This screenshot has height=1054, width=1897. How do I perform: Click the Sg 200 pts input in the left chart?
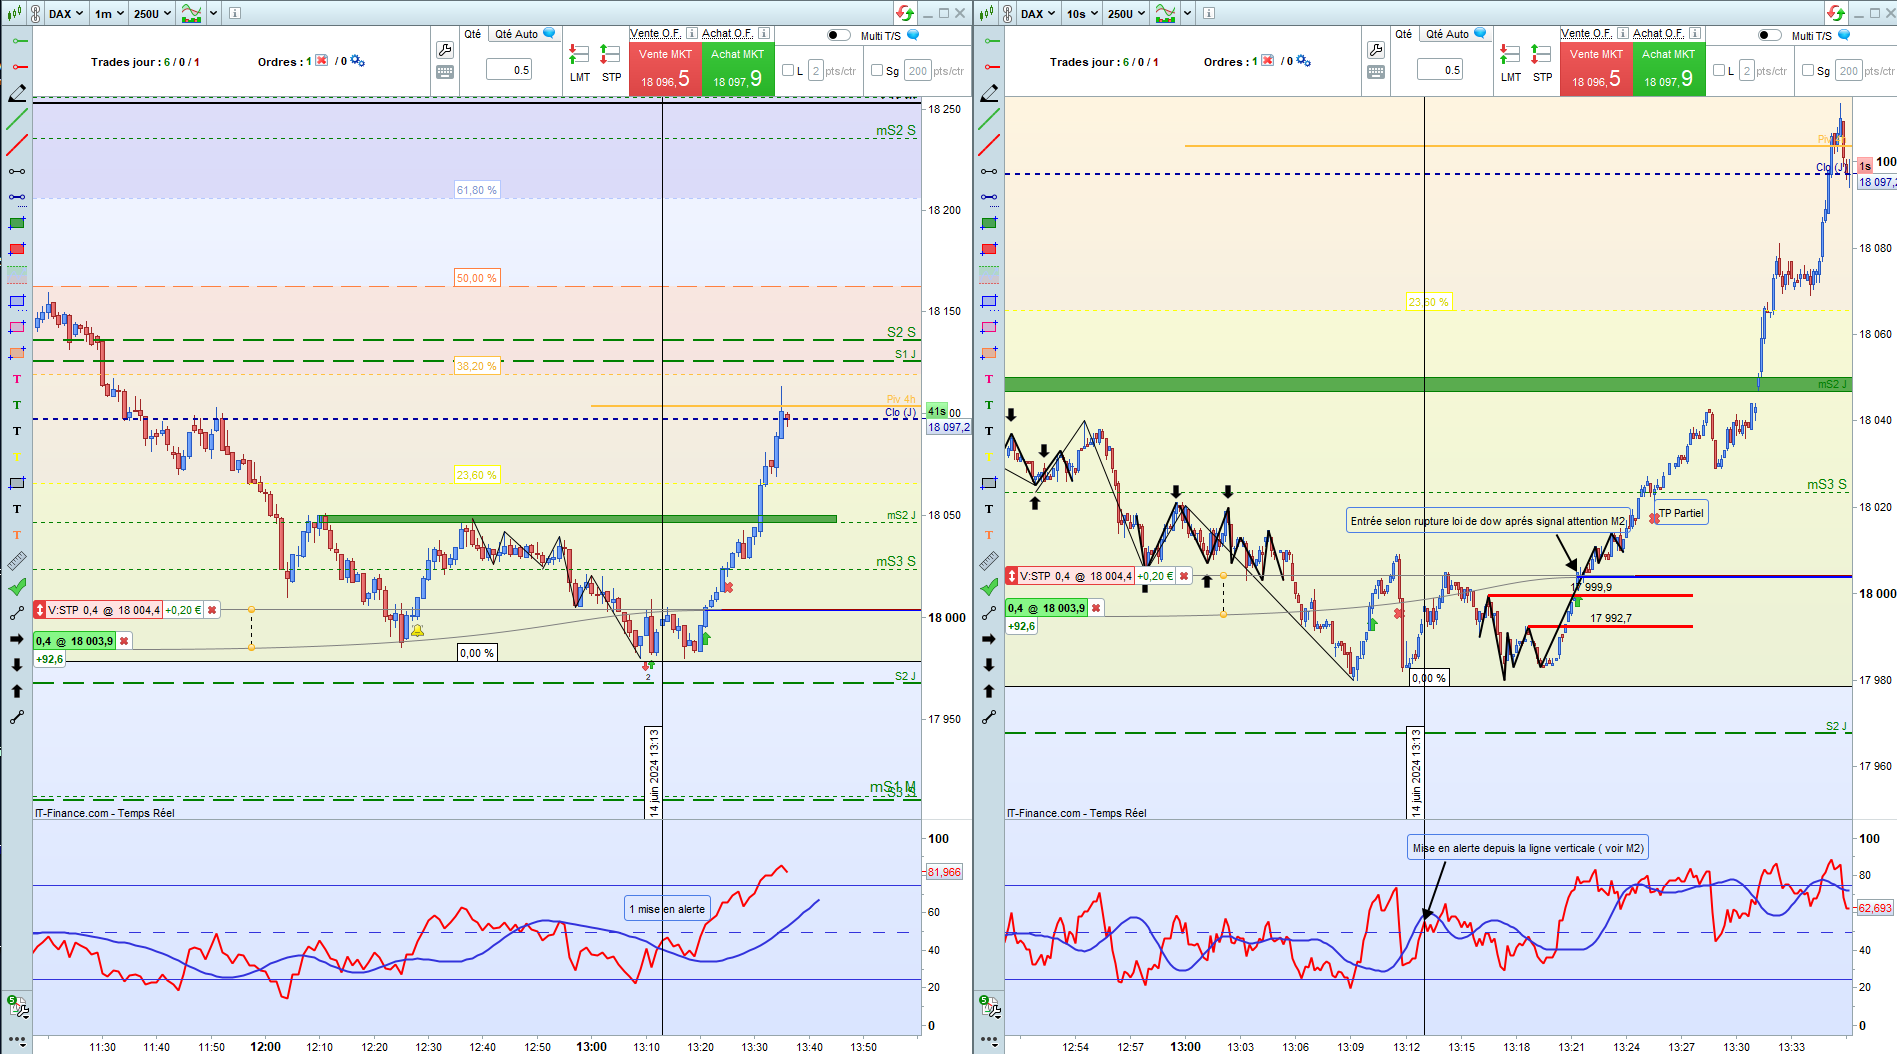coord(918,71)
